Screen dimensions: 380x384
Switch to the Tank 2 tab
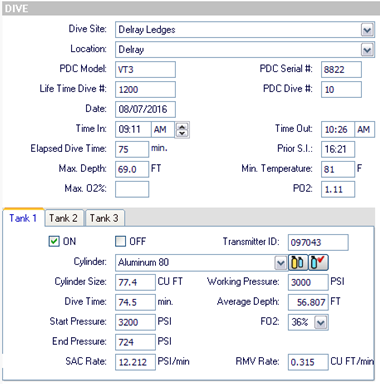coord(64,218)
